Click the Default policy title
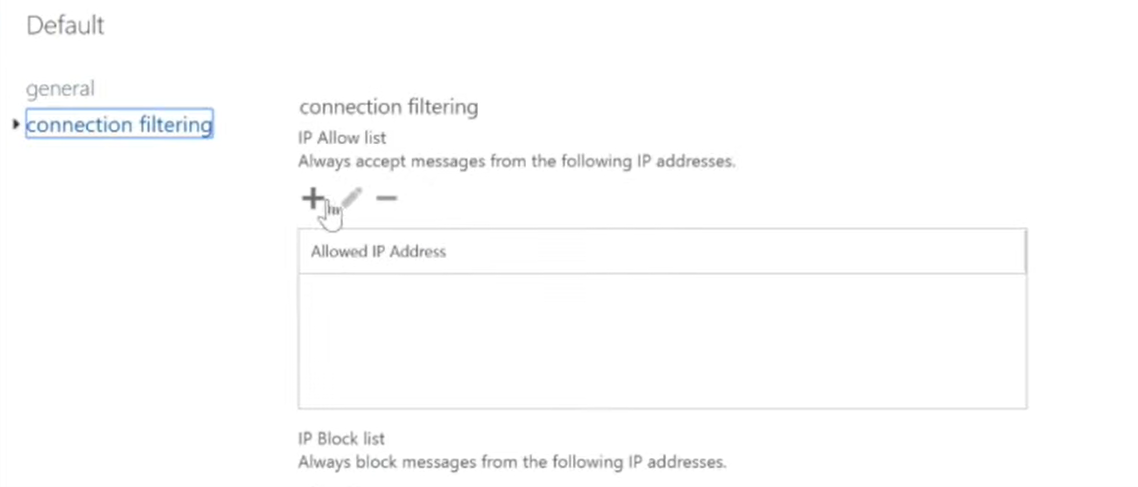The height and width of the screenshot is (487, 1138). coord(65,25)
